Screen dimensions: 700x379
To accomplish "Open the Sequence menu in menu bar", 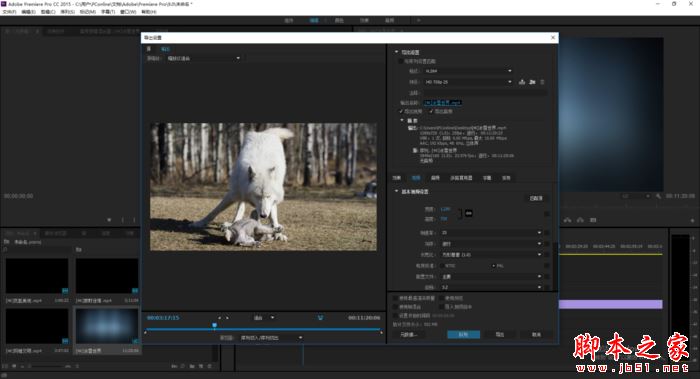I will (67, 12).
